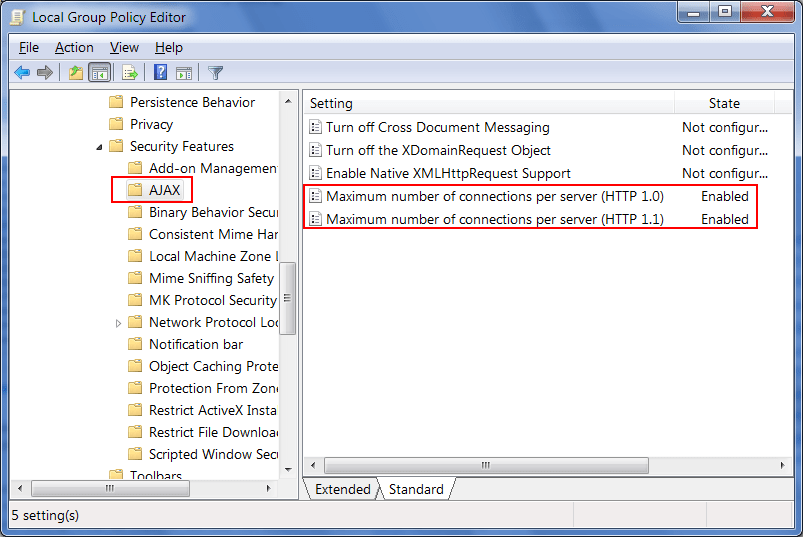Sort by the State column header

[724, 103]
